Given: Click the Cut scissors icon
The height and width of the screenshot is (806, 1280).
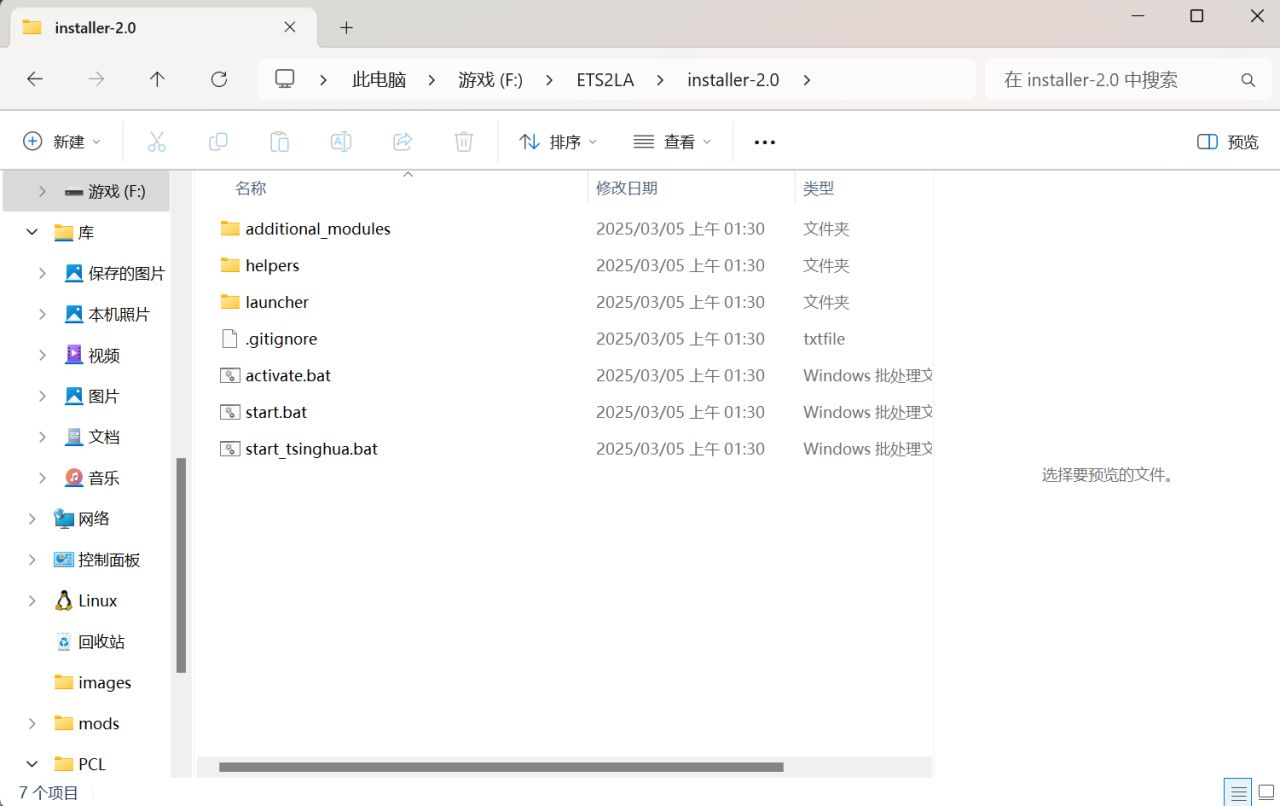Looking at the screenshot, I should click(156, 142).
